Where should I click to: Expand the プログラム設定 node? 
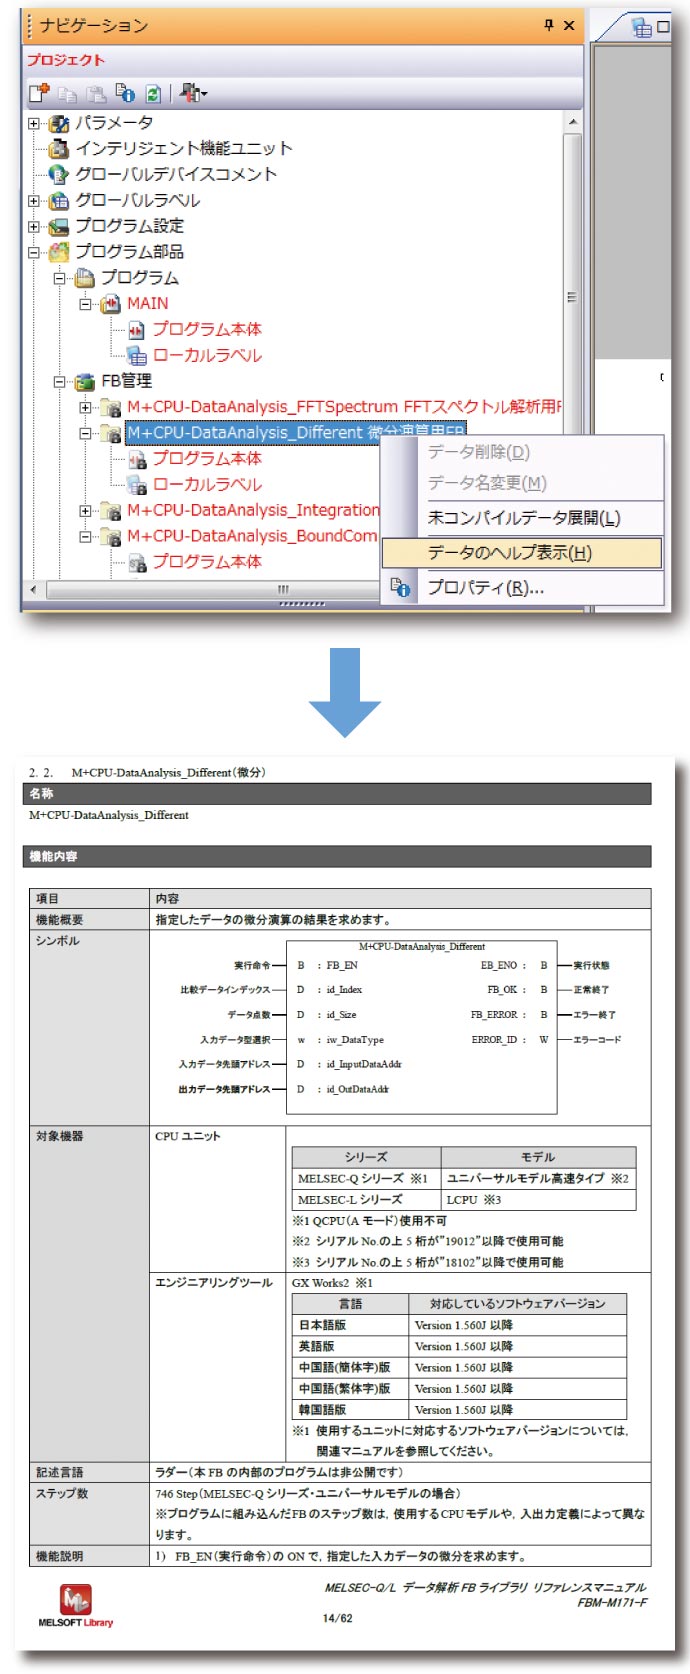click(34, 227)
